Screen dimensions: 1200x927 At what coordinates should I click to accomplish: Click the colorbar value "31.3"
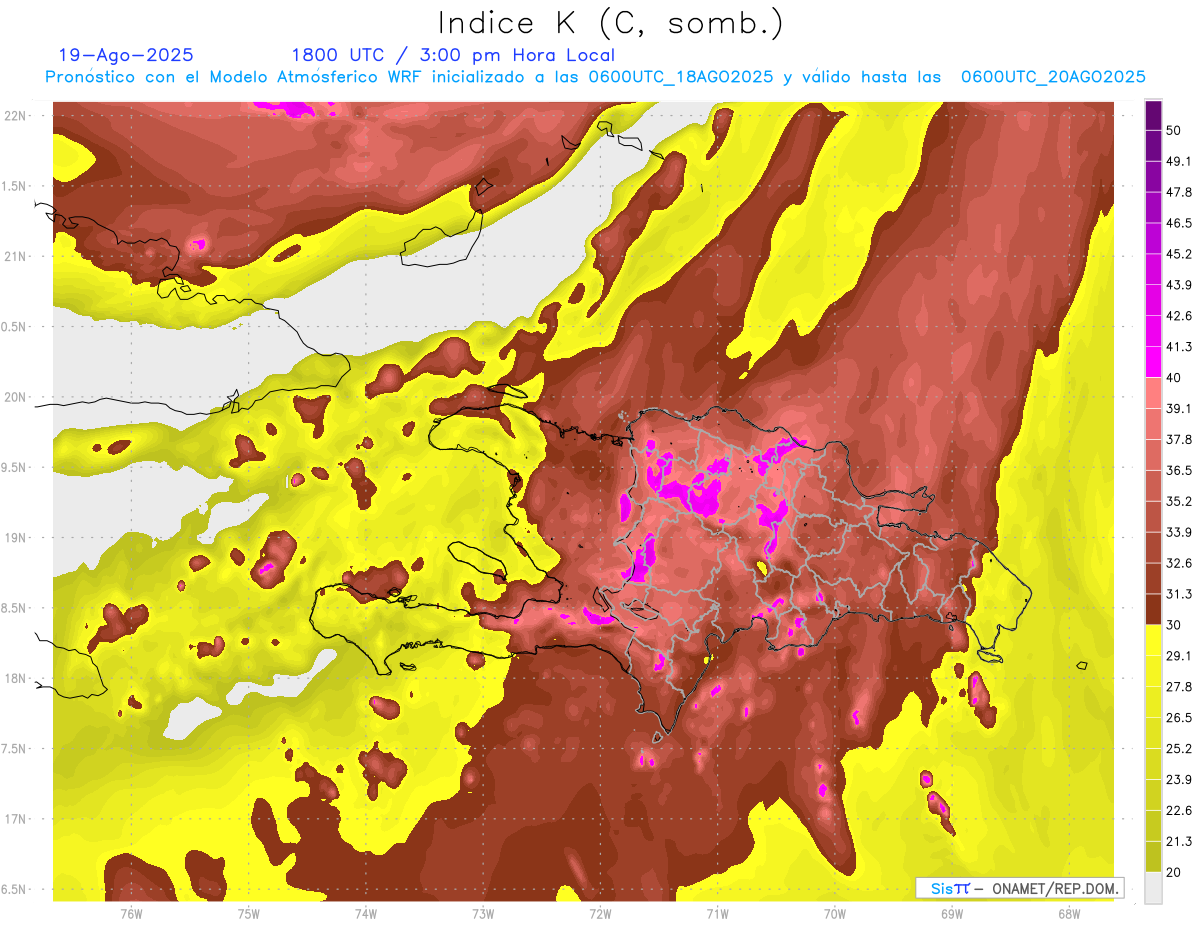[1178, 594]
